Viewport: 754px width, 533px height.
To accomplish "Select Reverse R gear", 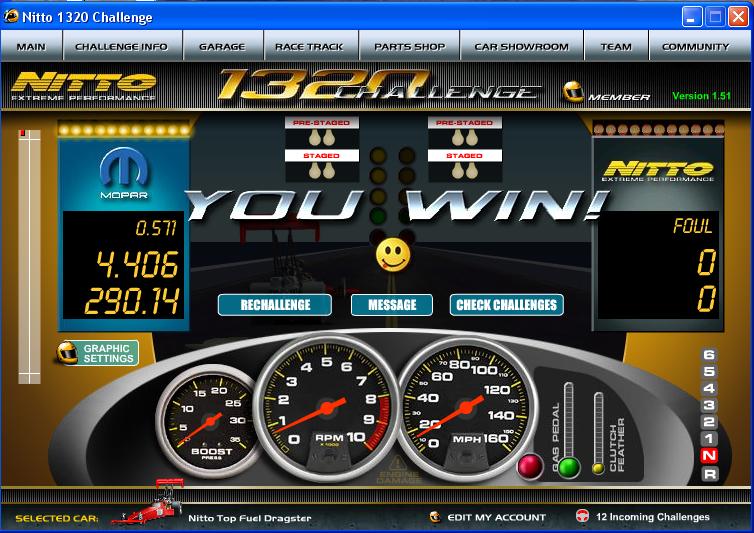I will [x=709, y=474].
